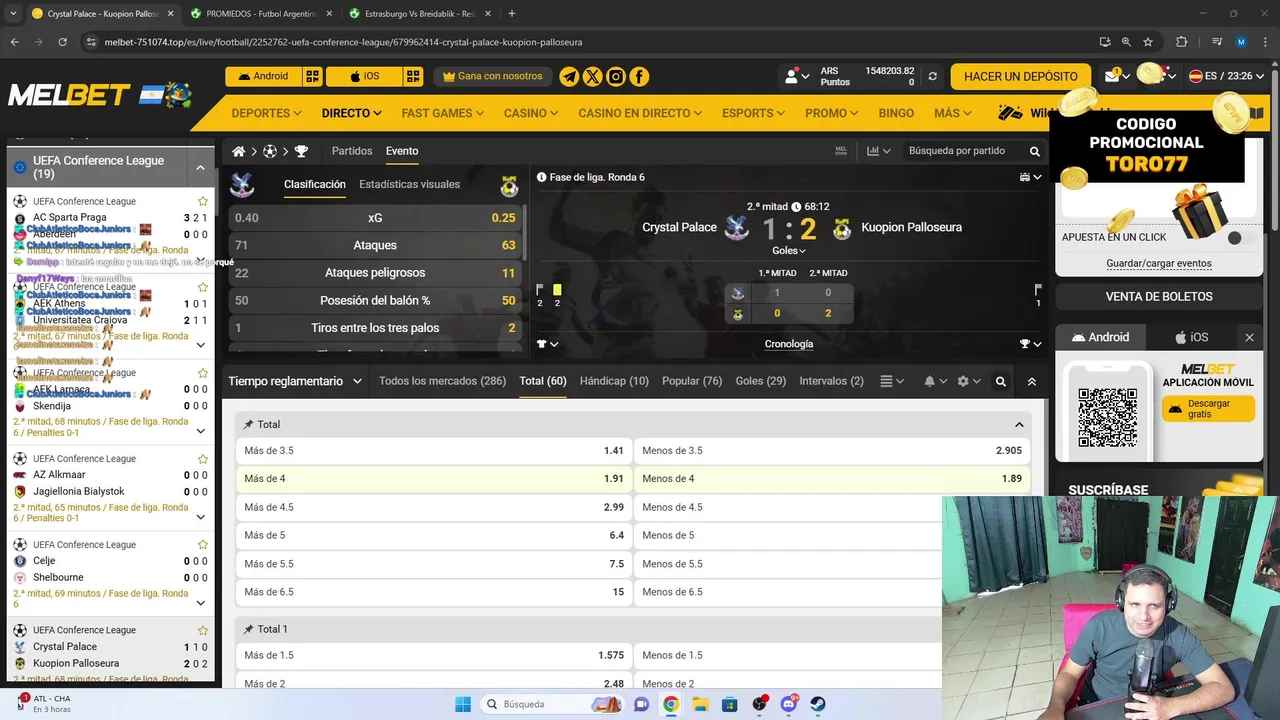The height and width of the screenshot is (720, 1280).
Task: Expand the Deportes menu dropdown
Action: 266,113
